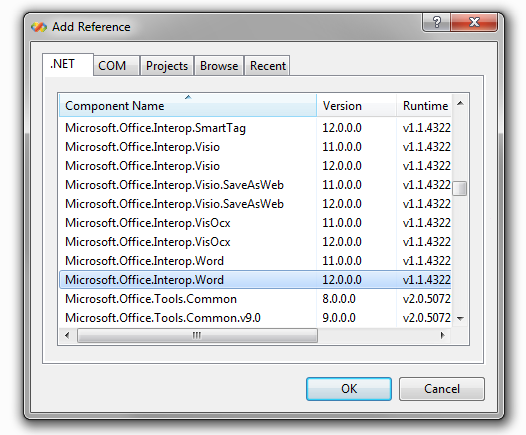Dismiss dialog with Cancel button
The image size is (526, 435).
point(441,389)
